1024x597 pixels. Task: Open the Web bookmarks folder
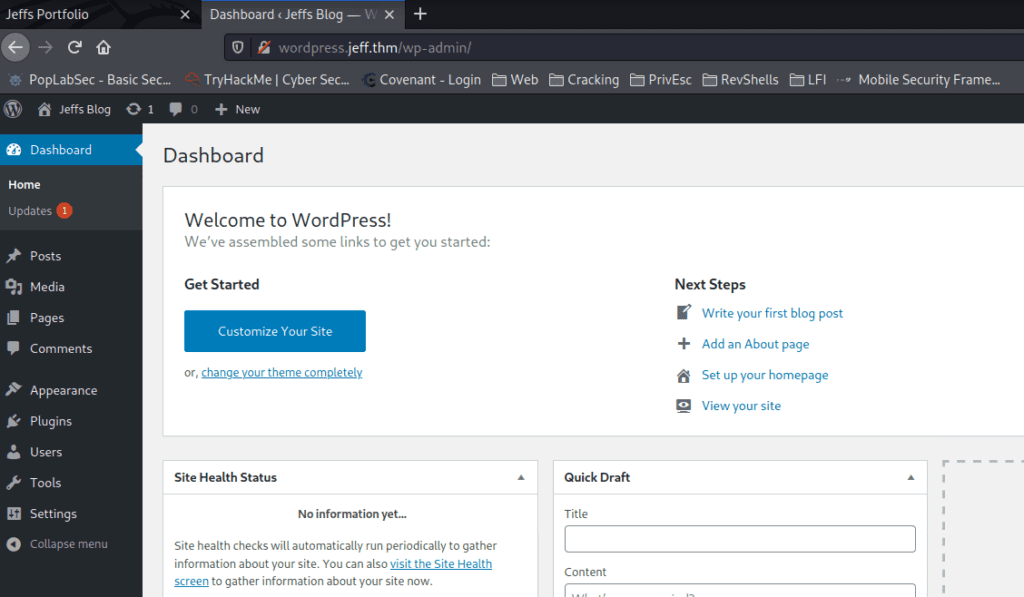(515, 80)
